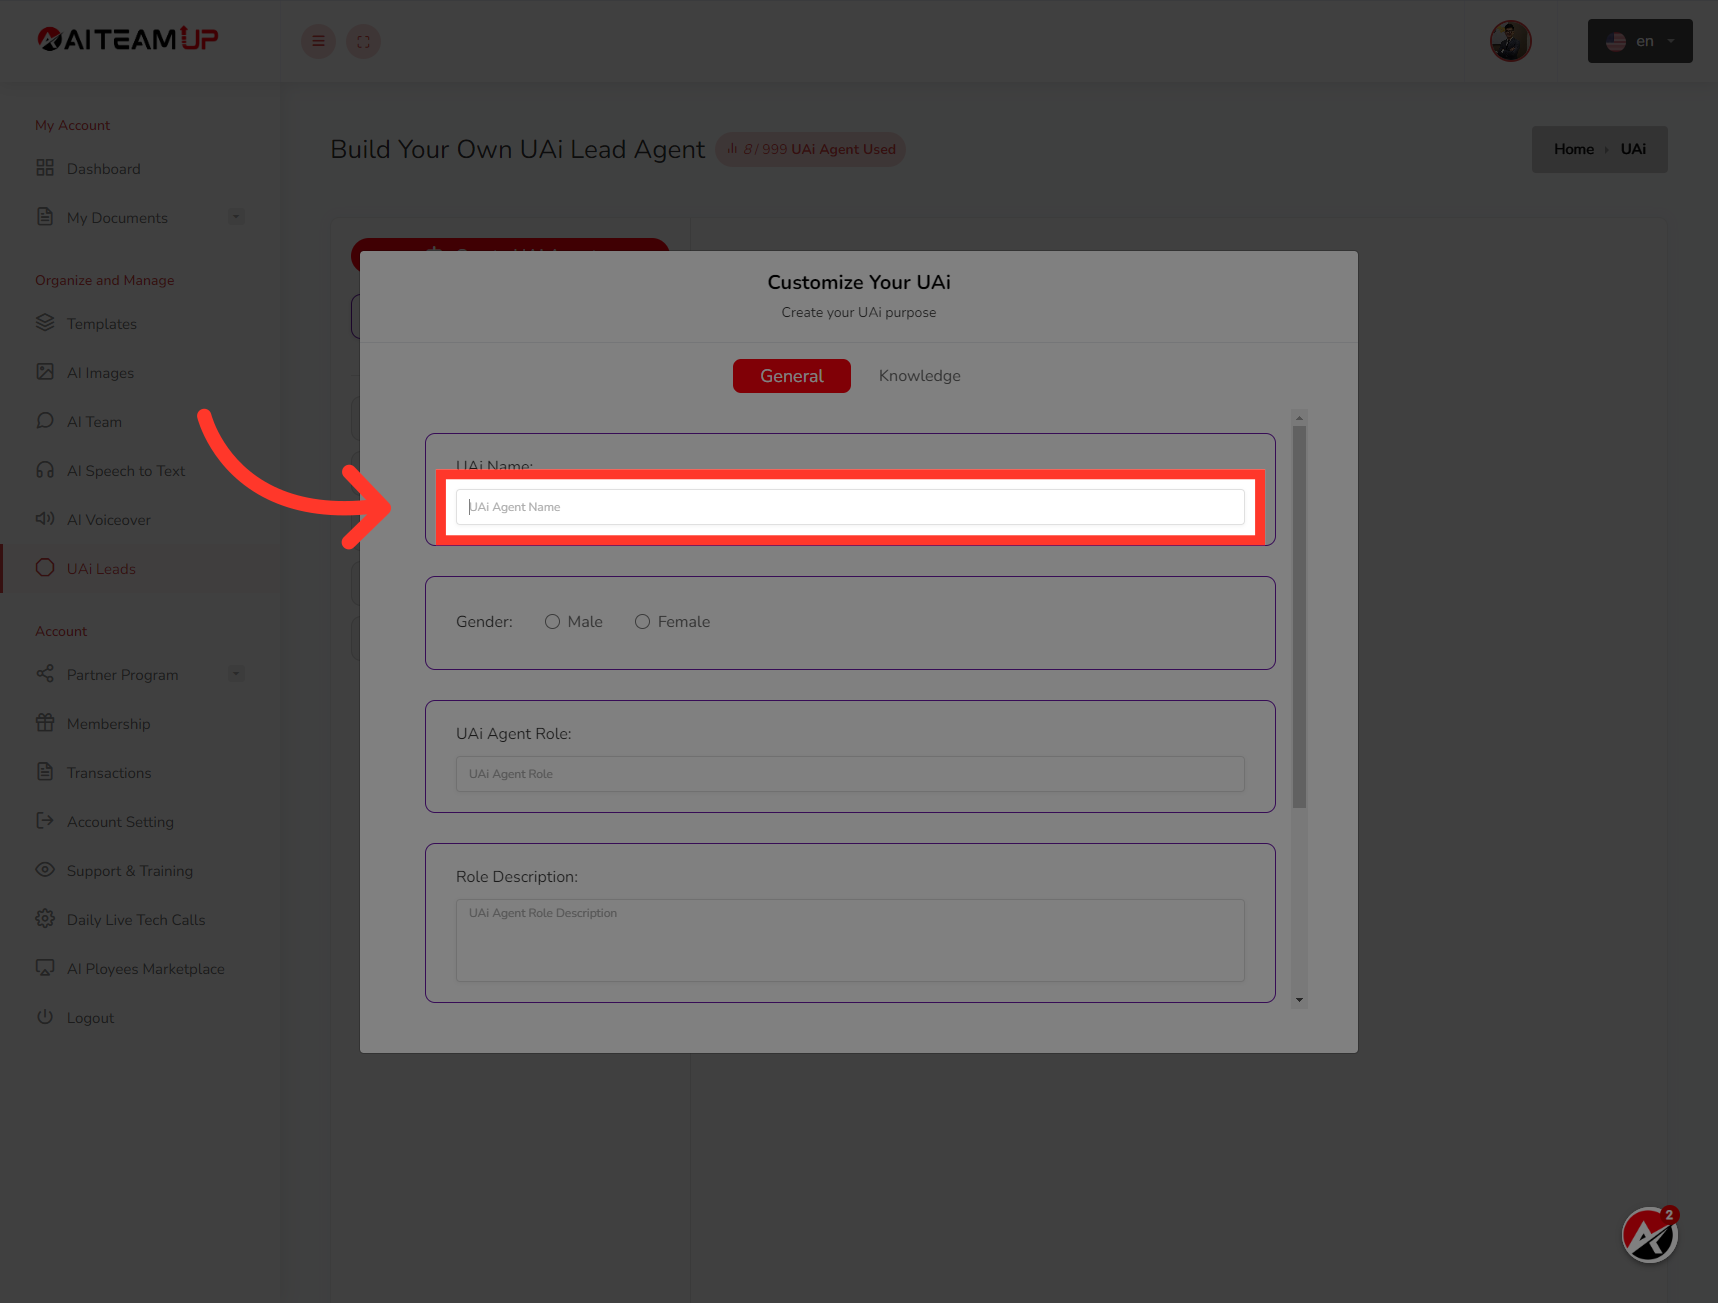Viewport: 1718px width, 1303px height.
Task: Open AI Ployees Marketplace link
Action: click(x=146, y=969)
